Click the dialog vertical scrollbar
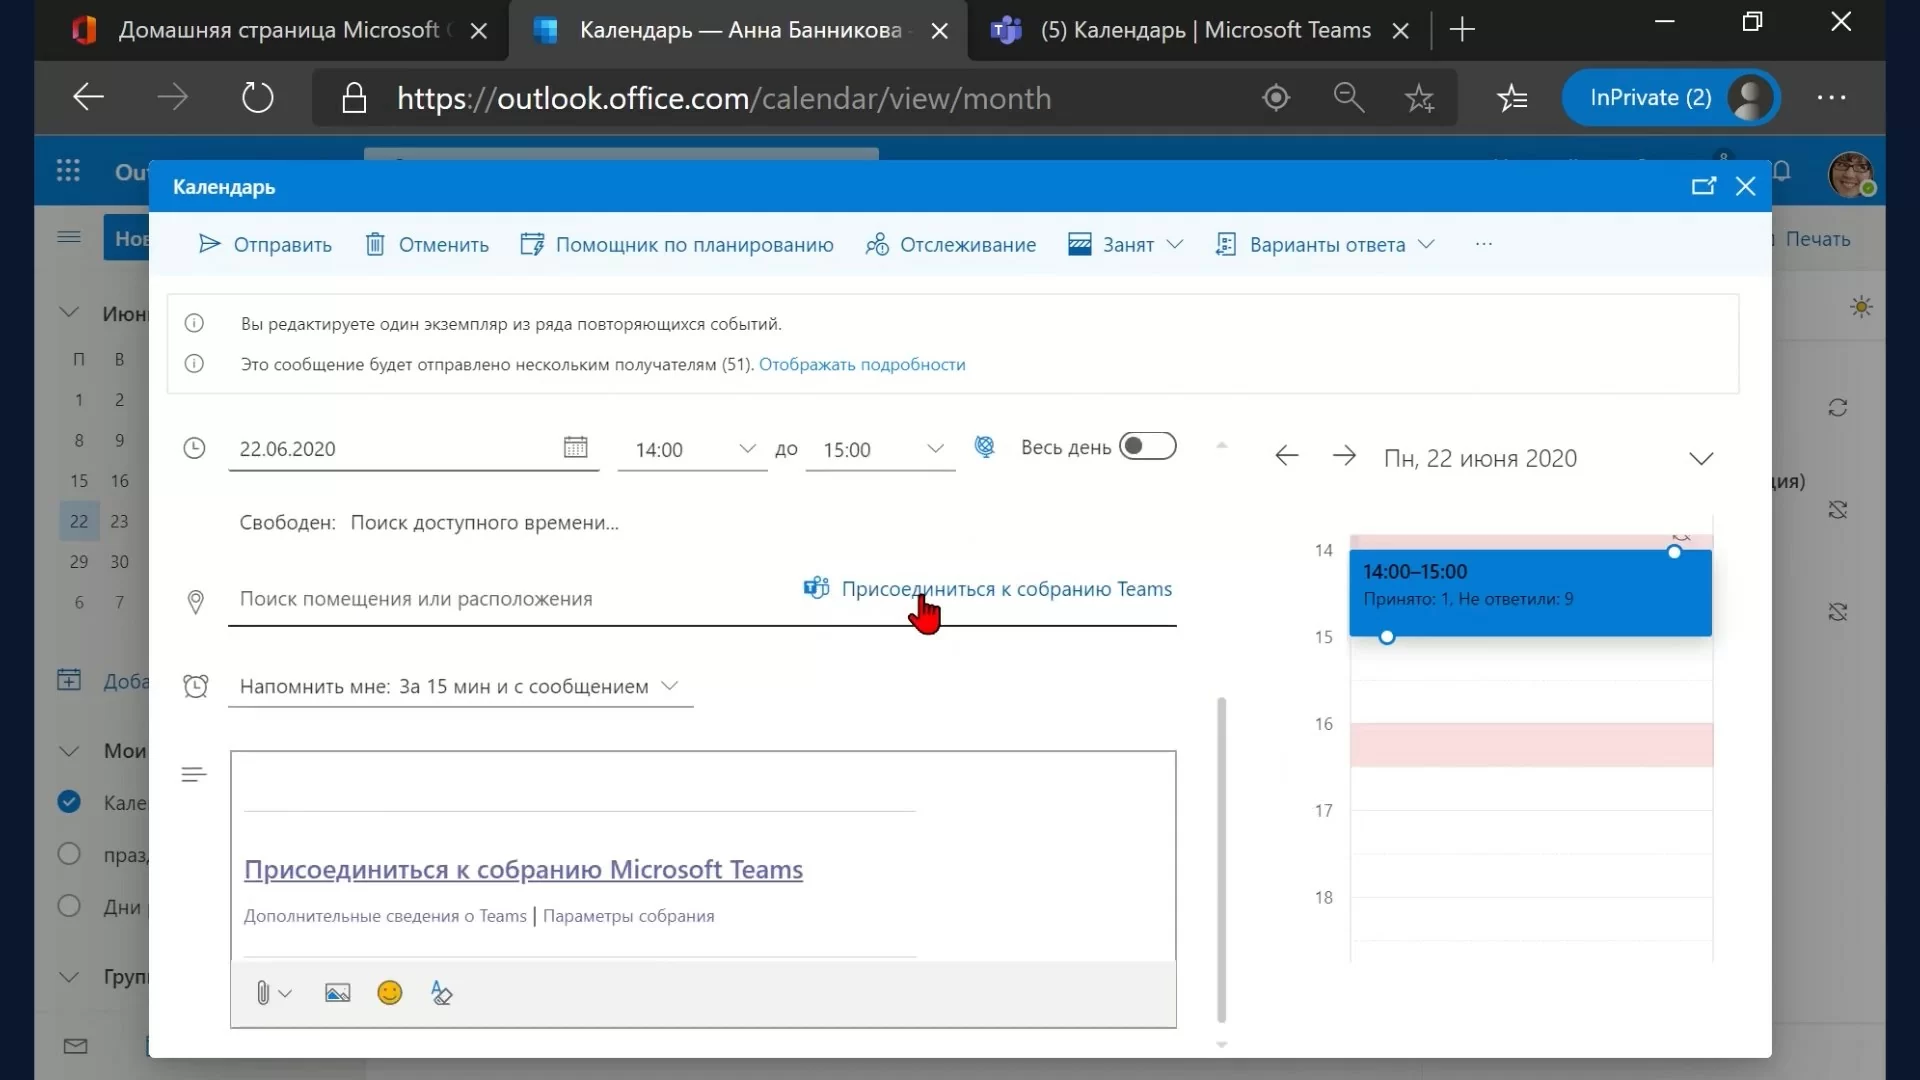1920x1080 pixels. click(x=1221, y=860)
